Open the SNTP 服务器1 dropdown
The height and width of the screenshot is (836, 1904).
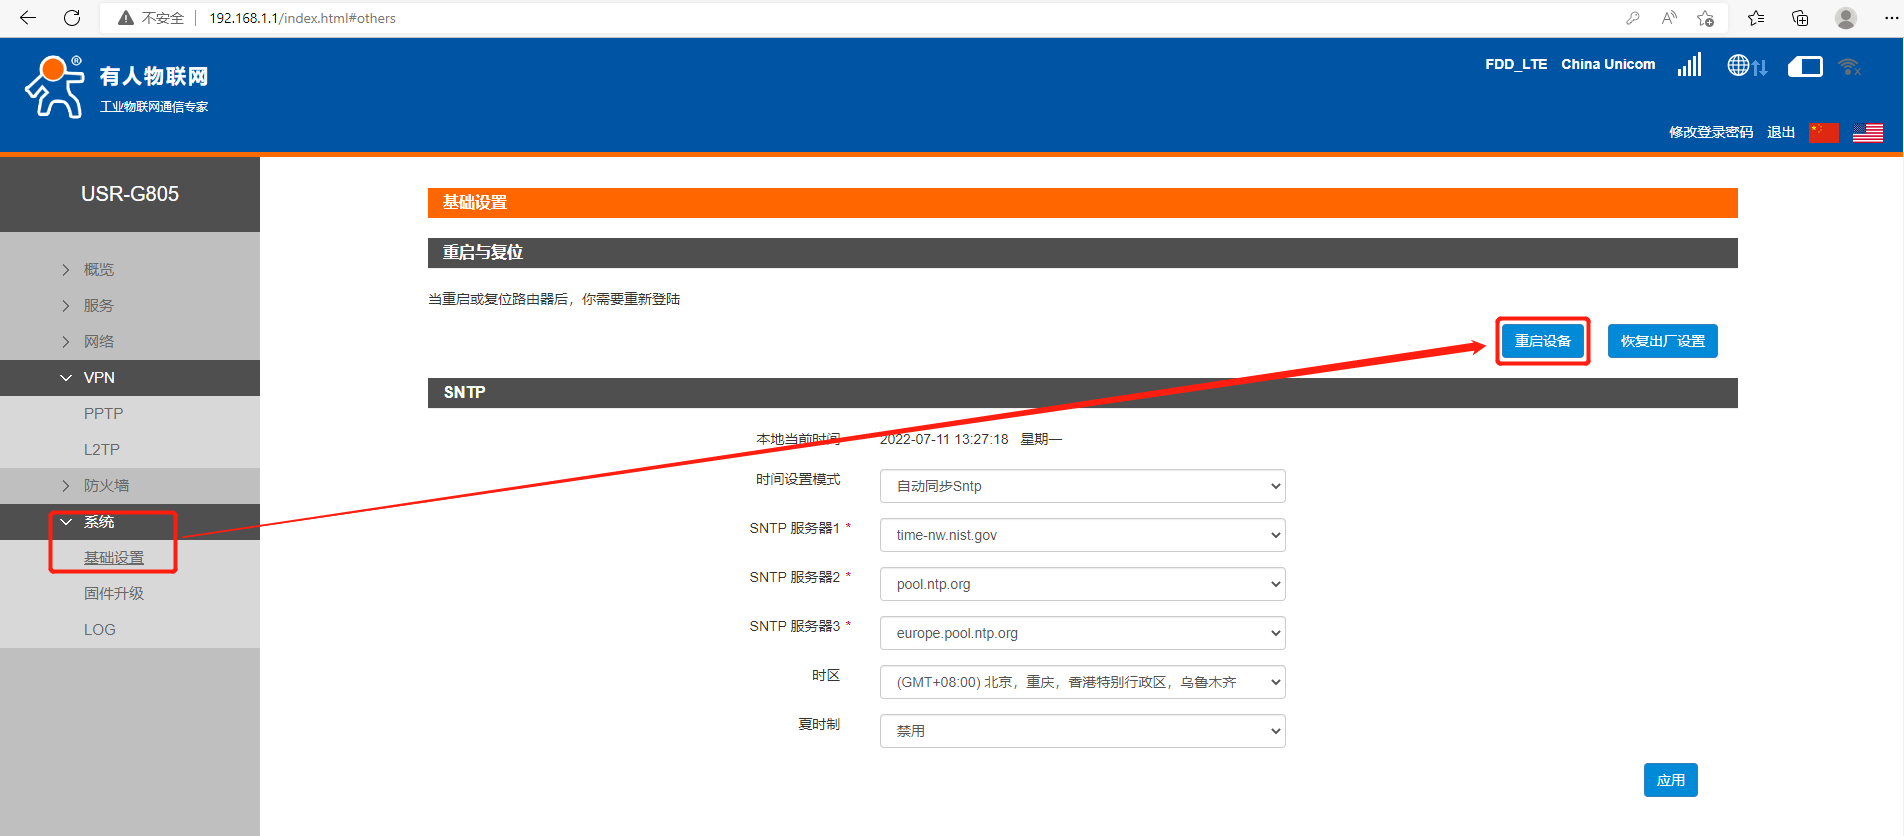[1082, 535]
